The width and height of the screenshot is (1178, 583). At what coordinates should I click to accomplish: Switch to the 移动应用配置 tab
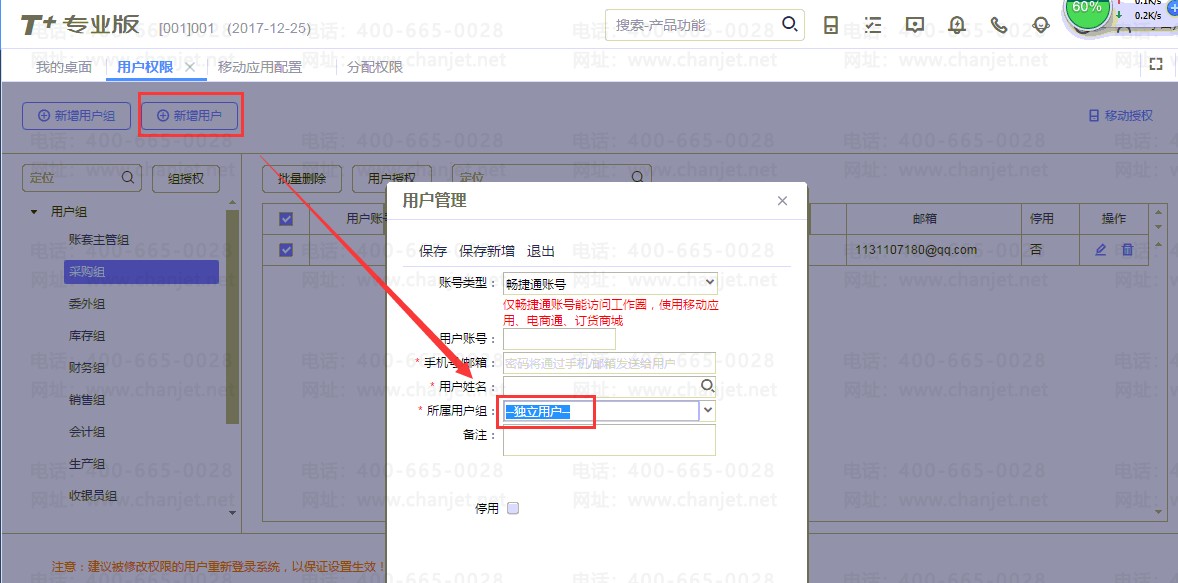point(259,67)
